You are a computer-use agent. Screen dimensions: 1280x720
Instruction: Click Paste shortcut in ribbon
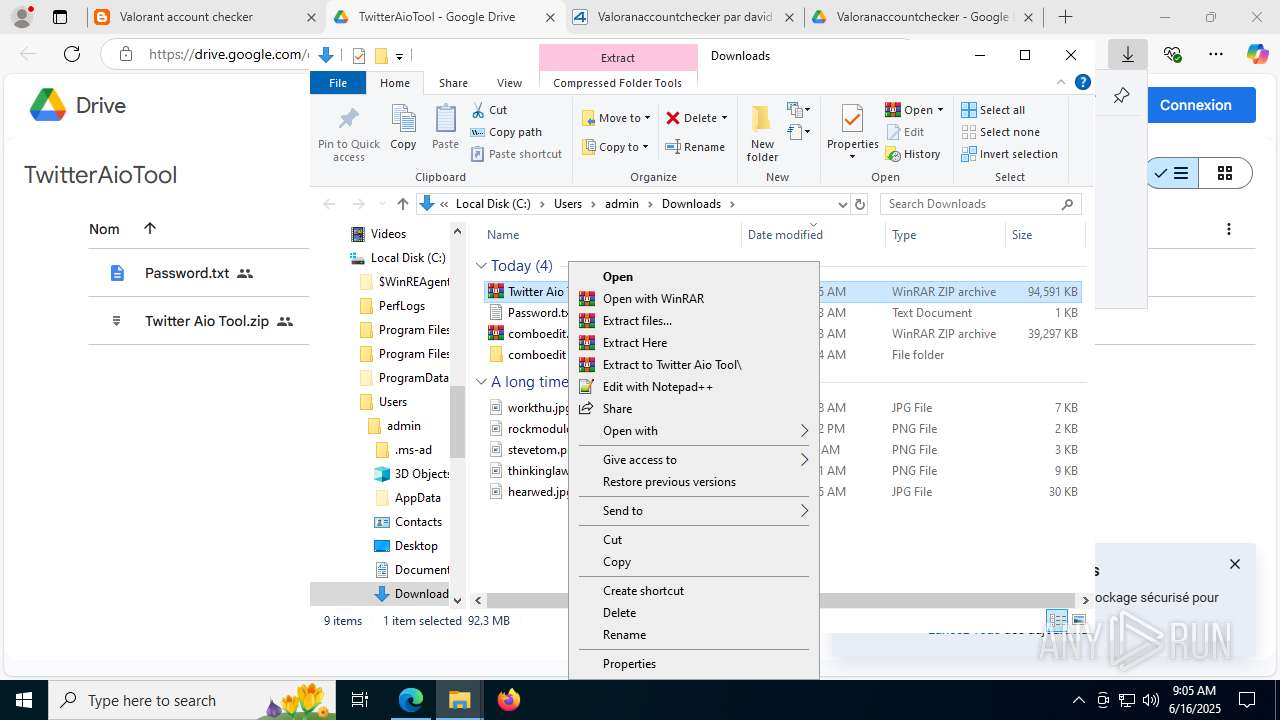coord(516,154)
